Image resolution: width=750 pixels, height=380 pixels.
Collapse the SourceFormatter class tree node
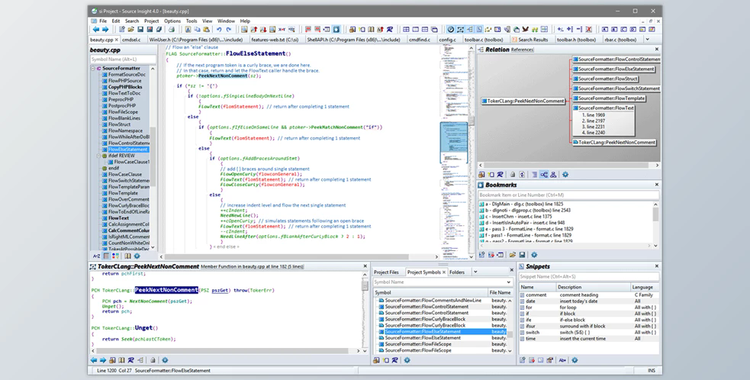pyautogui.click(x=93, y=68)
